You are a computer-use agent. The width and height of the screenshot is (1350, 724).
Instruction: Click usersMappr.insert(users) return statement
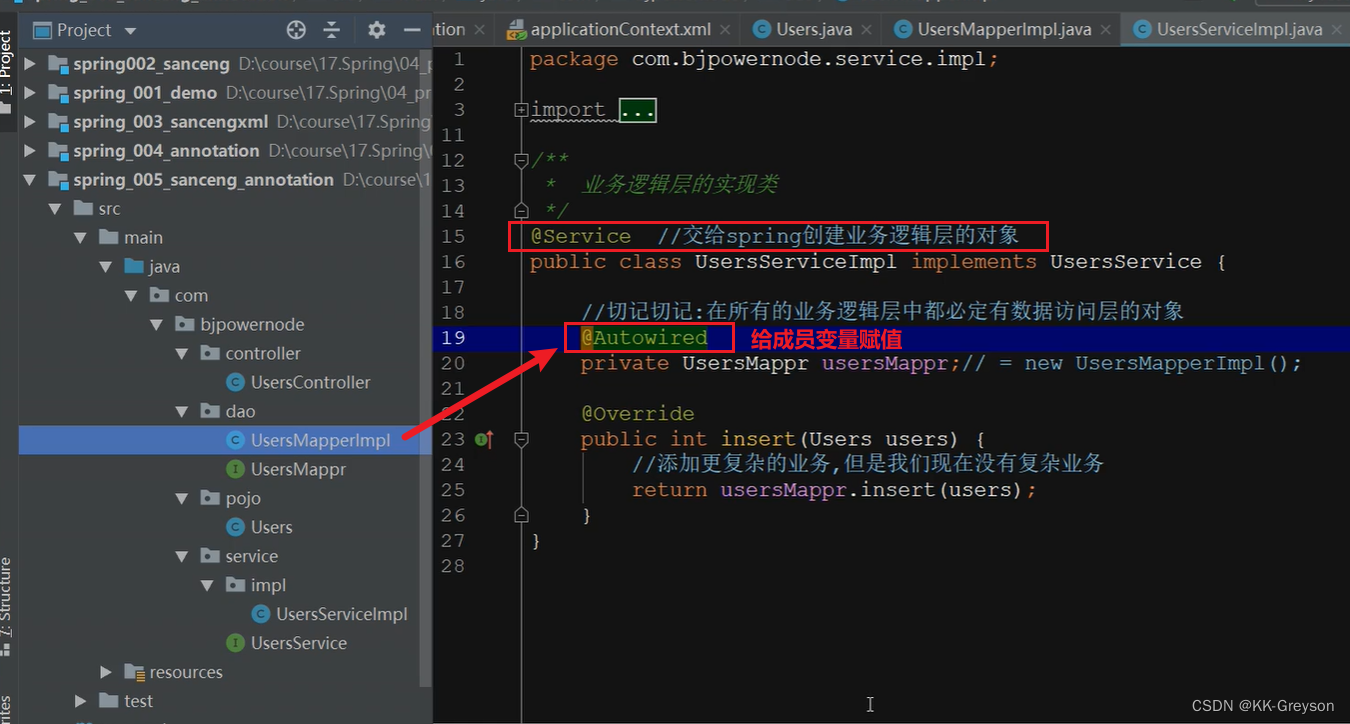point(834,490)
